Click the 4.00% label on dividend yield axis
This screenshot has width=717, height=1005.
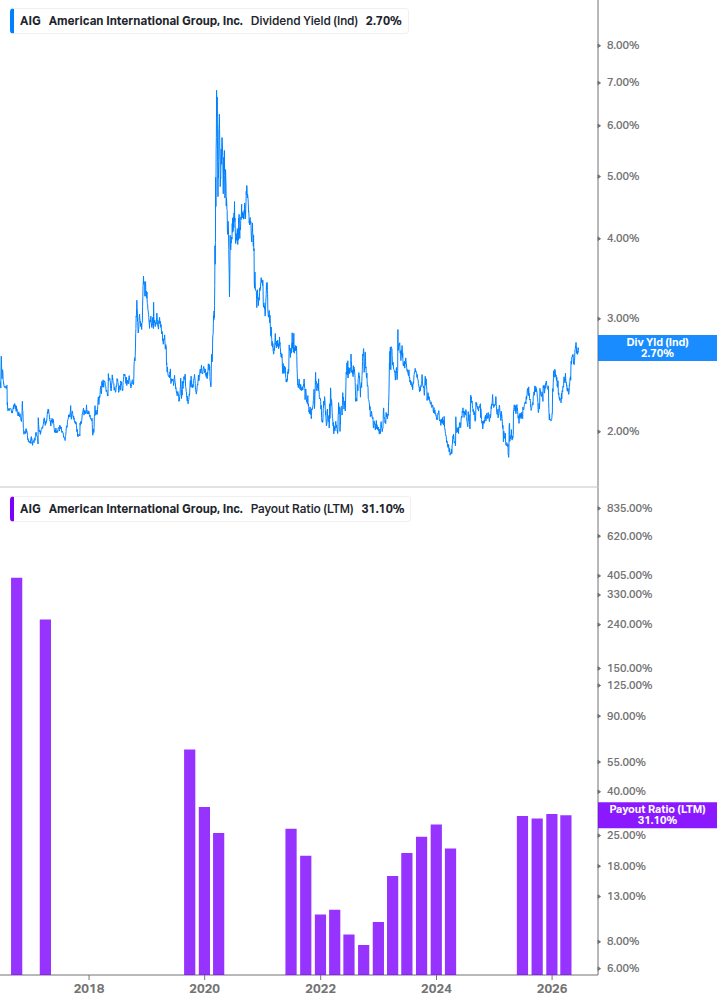[623, 238]
